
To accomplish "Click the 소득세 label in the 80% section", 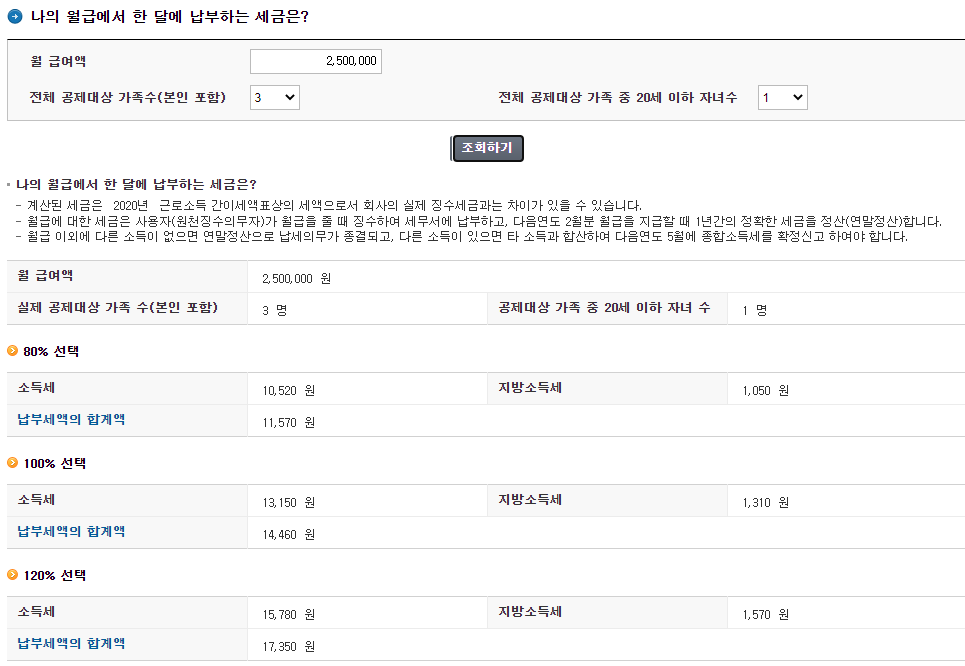I will pyautogui.click(x=36, y=388).
